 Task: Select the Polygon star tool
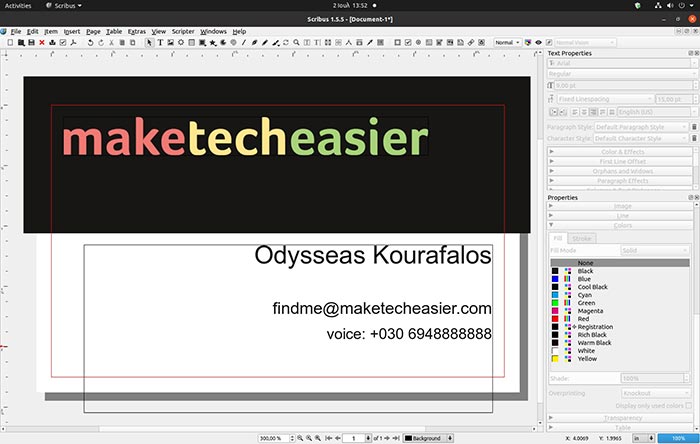pyautogui.click(x=213, y=42)
